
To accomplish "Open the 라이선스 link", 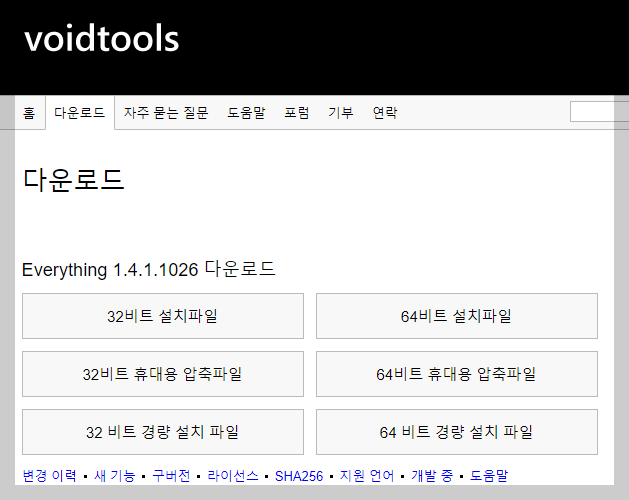I will (233, 476).
